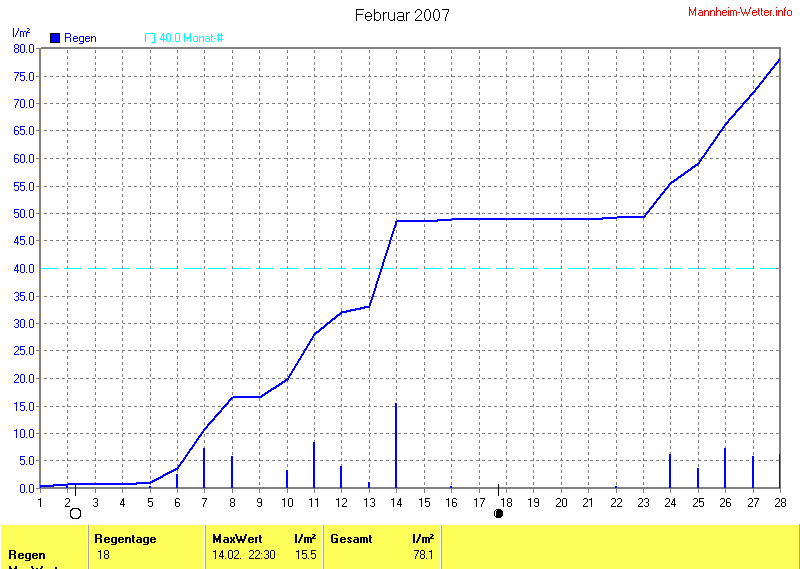Click the full moon symbol below the axis
Viewport: 800px width, 569px height.
pyautogui.click(x=75, y=513)
